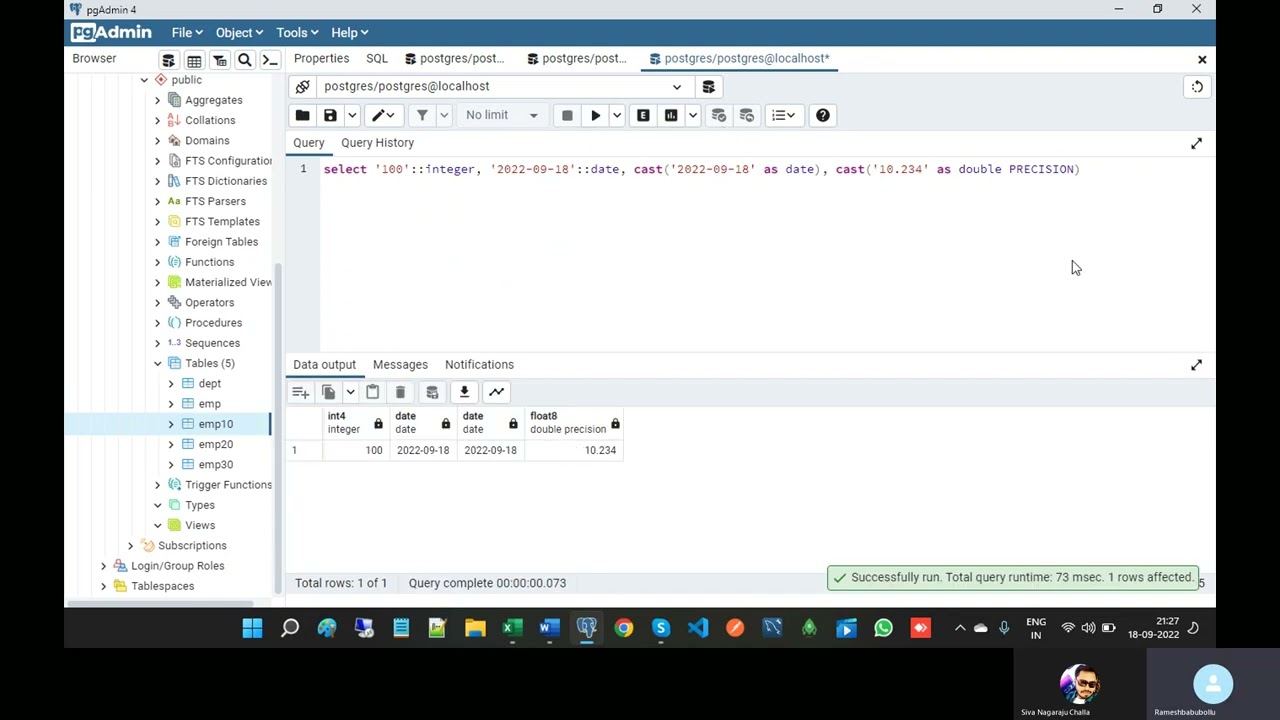The image size is (1280, 720).
Task: Open the No limit rows dropdown
Action: tap(502, 115)
